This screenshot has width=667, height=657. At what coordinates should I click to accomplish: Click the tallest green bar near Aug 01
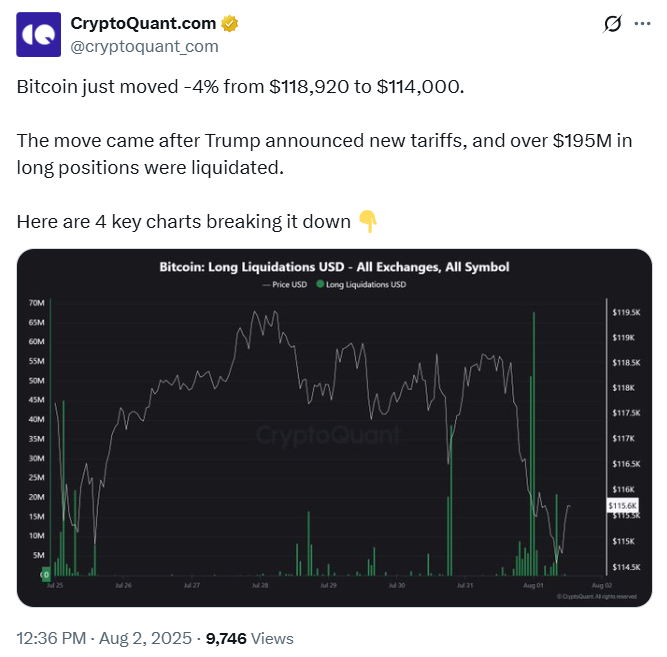point(535,440)
